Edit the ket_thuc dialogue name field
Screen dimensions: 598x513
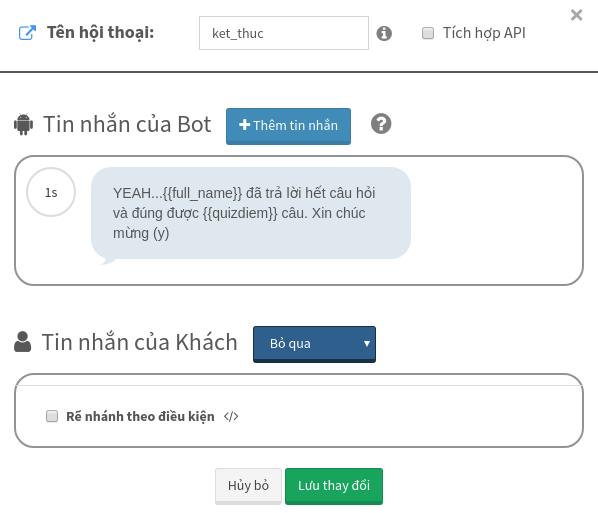[284, 33]
